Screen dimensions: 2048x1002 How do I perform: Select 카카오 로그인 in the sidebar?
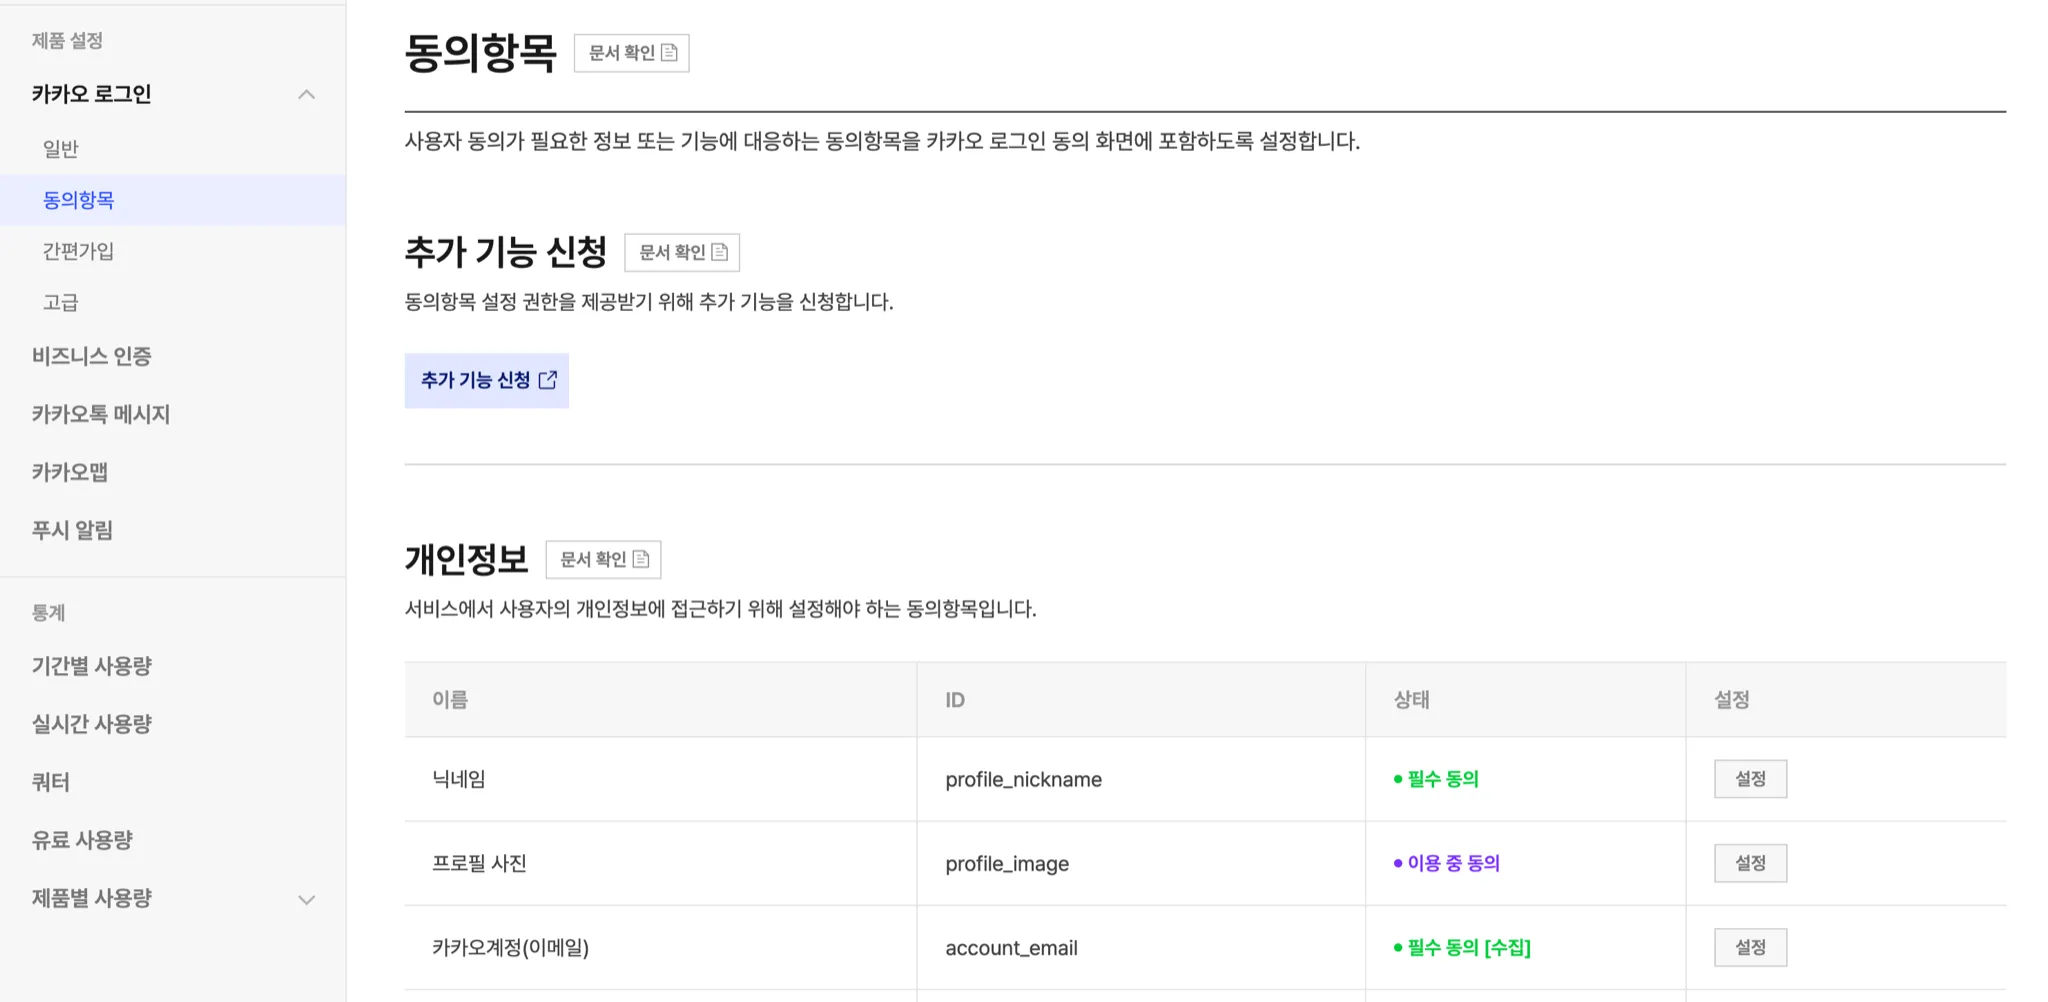click(x=91, y=94)
